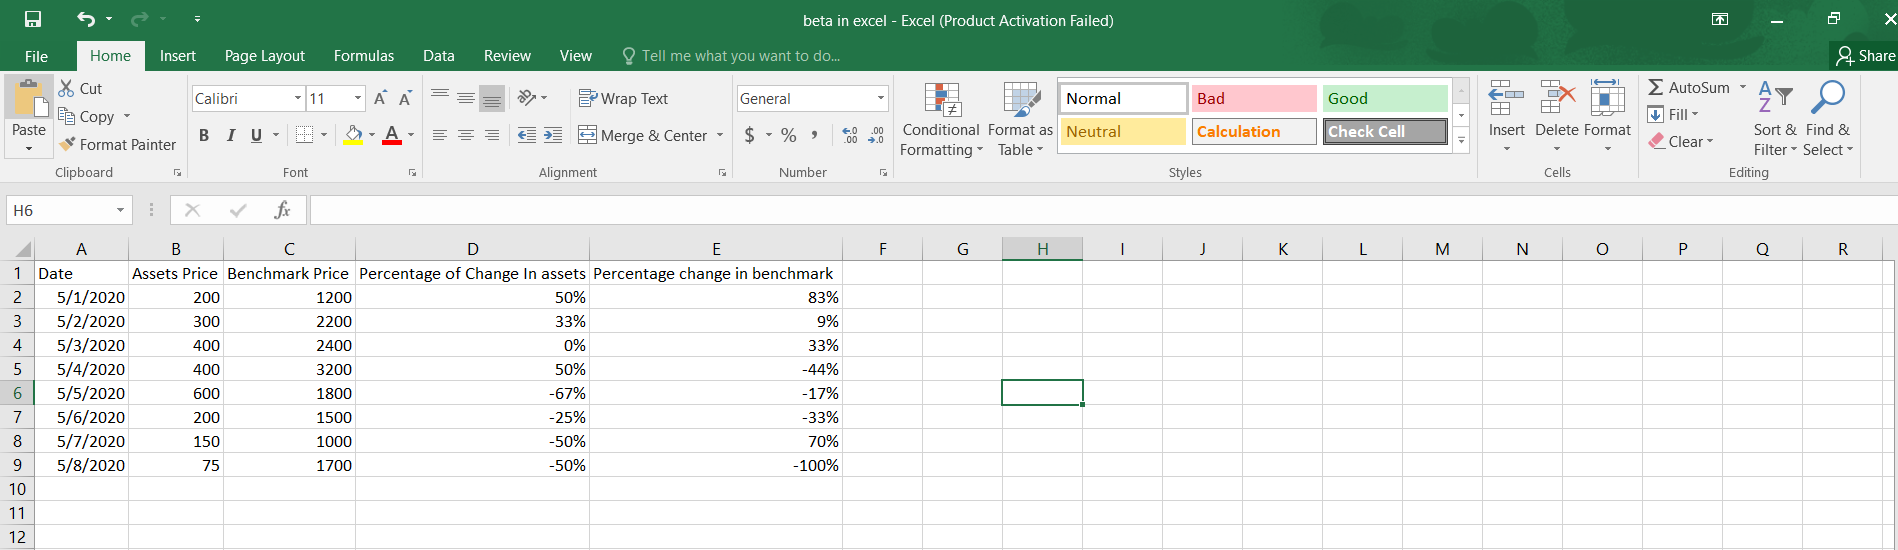This screenshot has width=1898, height=550.
Task: Open Merge & Center dropdown arrow
Action: (x=720, y=135)
